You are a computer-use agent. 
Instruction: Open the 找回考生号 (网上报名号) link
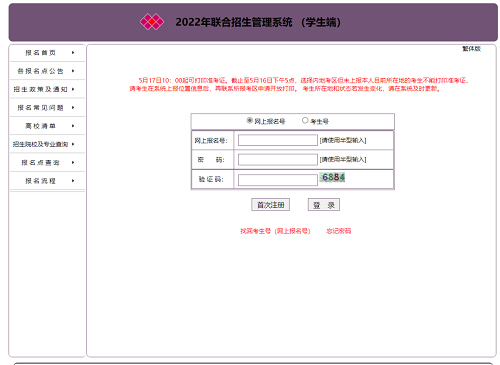pos(275,231)
